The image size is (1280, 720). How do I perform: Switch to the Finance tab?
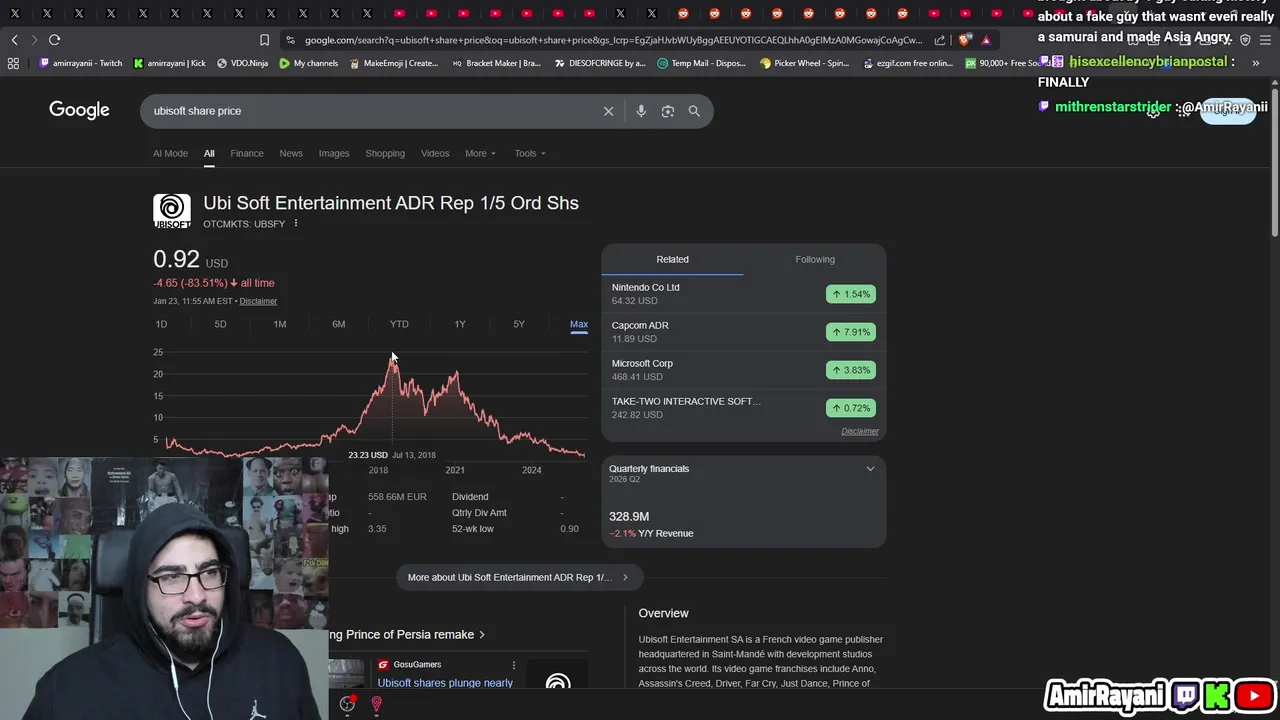click(247, 153)
